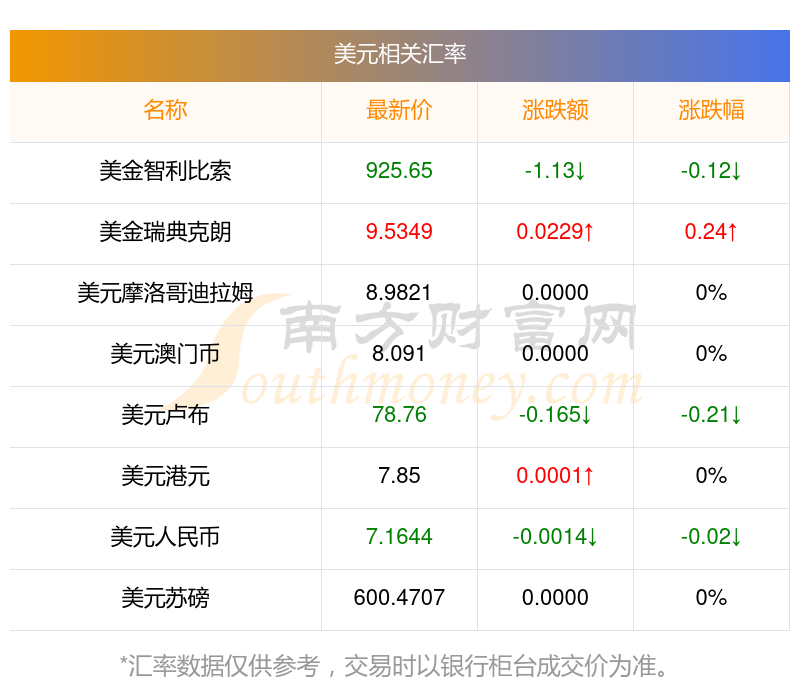Click the 最新价 column header
The height and width of the screenshot is (698, 800).
point(399,110)
